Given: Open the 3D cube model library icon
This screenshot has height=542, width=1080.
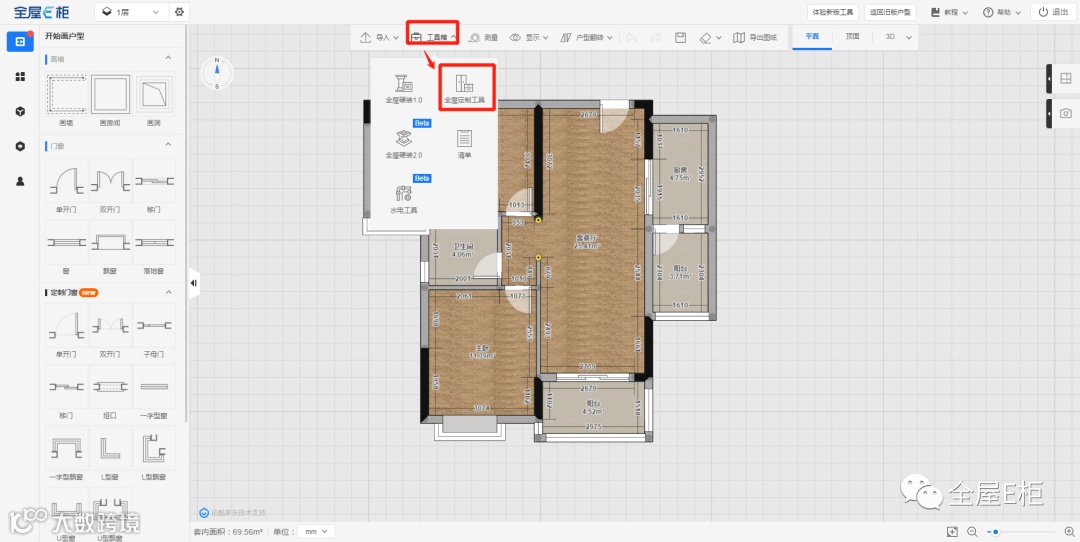Looking at the screenshot, I should pyautogui.click(x=20, y=112).
